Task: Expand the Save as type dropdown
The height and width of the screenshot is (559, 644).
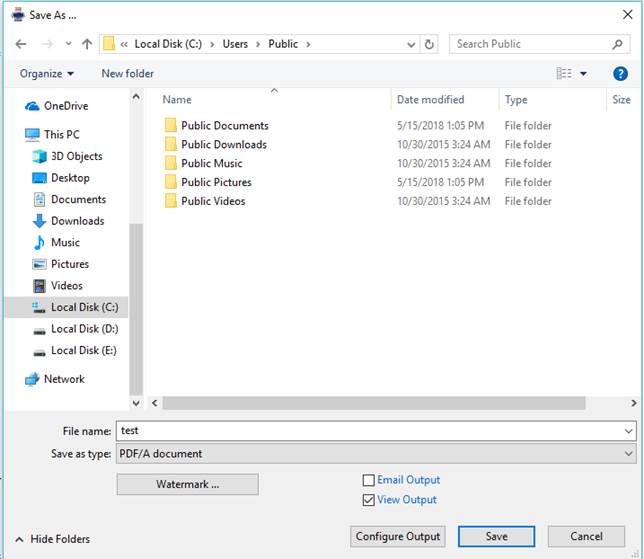Action: tap(628, 453)
